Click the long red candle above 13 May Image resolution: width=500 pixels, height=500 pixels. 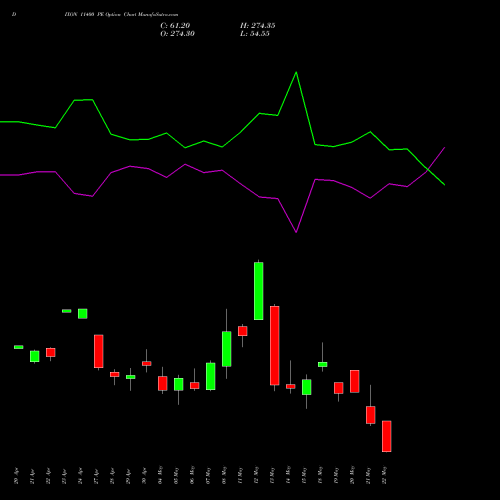tap(275, 346)
